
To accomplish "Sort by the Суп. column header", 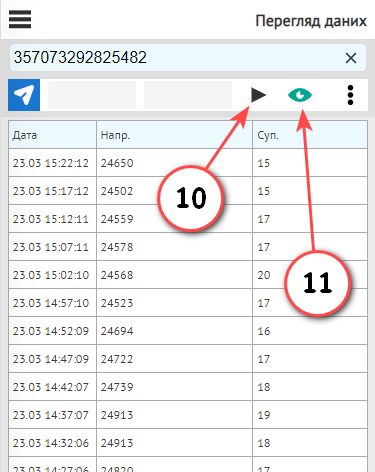I will [310, 135].
